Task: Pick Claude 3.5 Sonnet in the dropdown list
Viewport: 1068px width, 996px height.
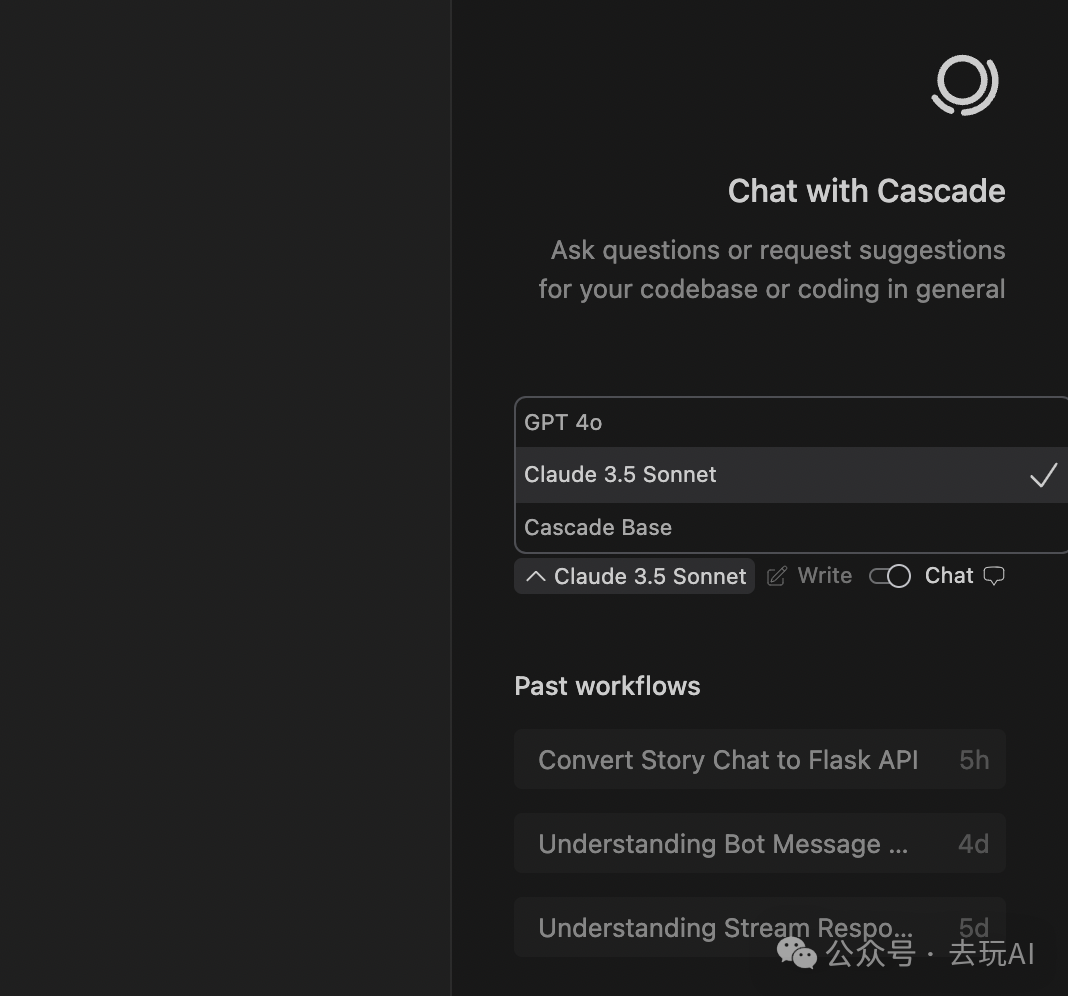Action: coord(620,475)
